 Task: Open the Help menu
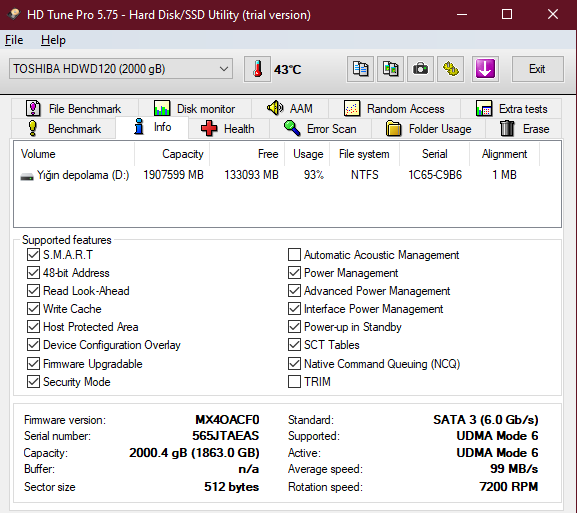pyautogui.click(x=53, y=40)
